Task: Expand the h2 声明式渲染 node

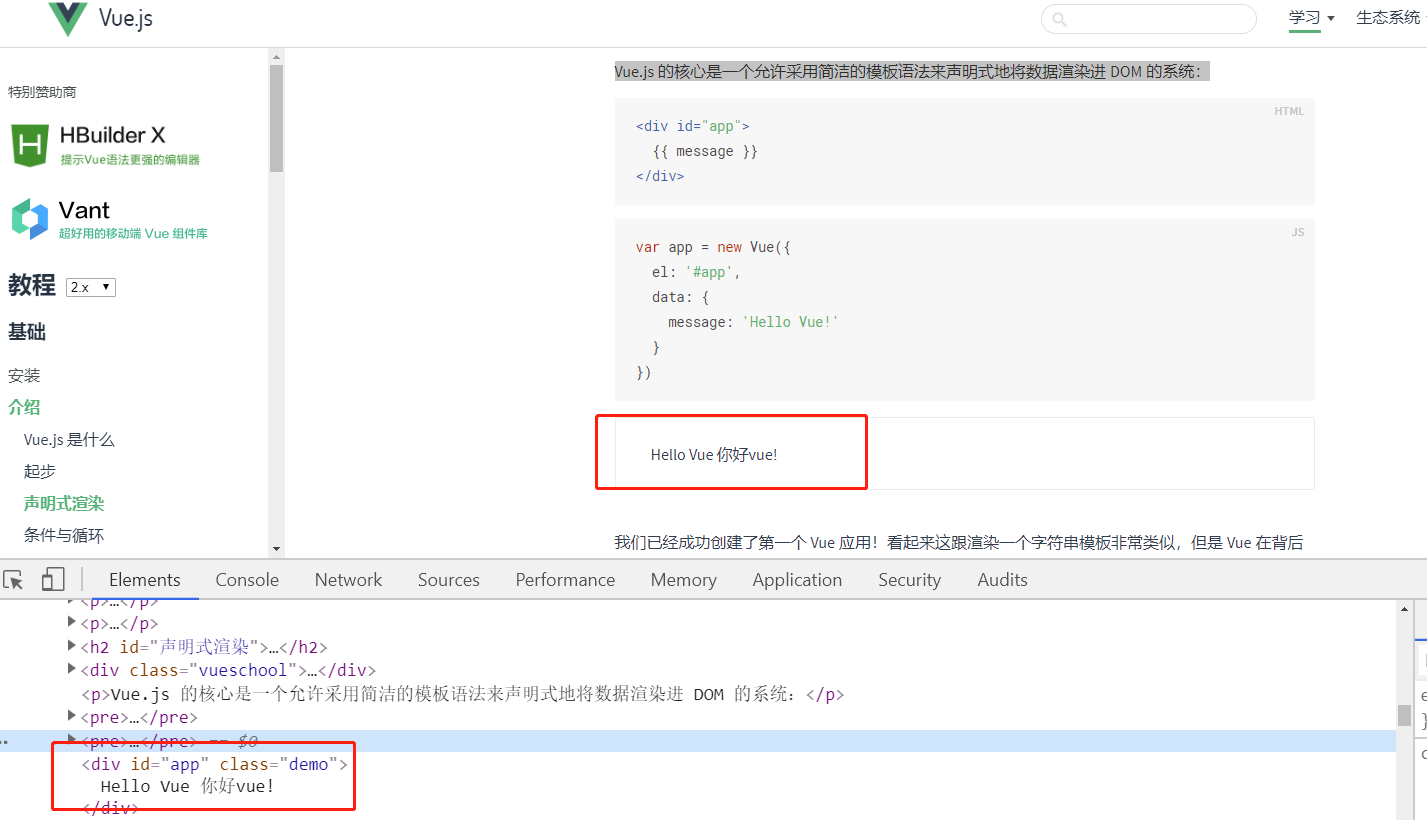Action: (x=72, y=646)
